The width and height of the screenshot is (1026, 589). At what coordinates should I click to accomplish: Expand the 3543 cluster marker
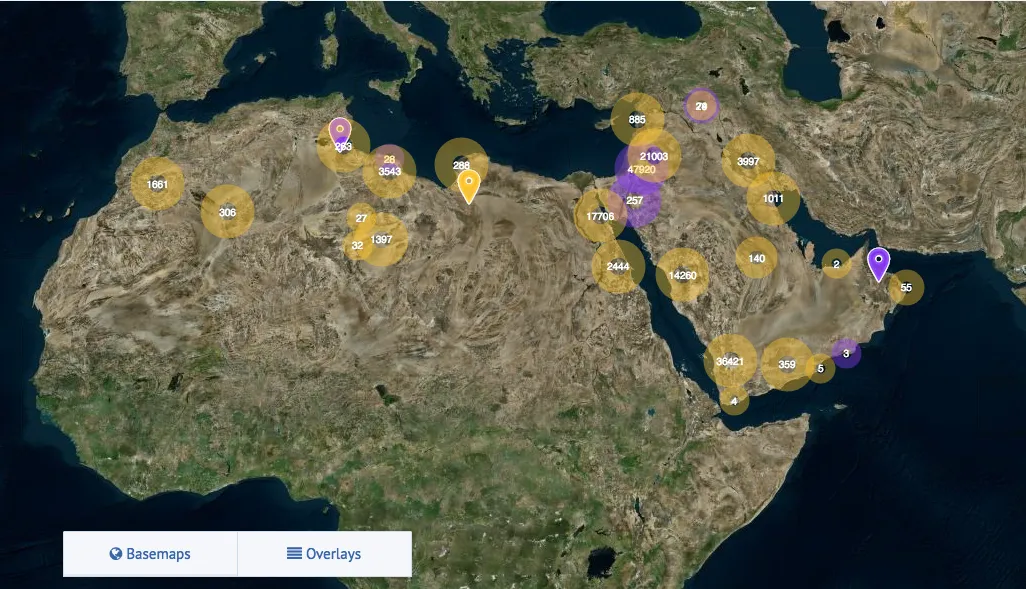[x=389, y=172]
